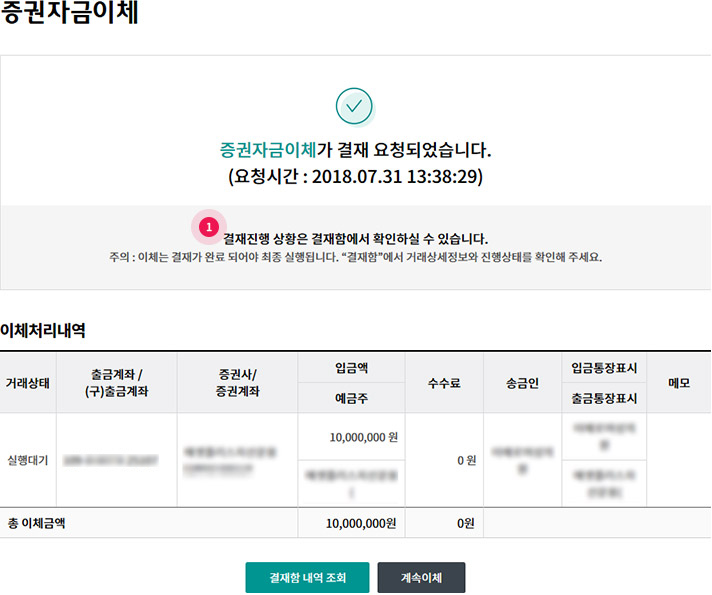Image resolution: width=712 pixels, height=595 pixels.
Task: Click the 실행대기 status cell
Action: pyautogui.click(x=27, y=461)
